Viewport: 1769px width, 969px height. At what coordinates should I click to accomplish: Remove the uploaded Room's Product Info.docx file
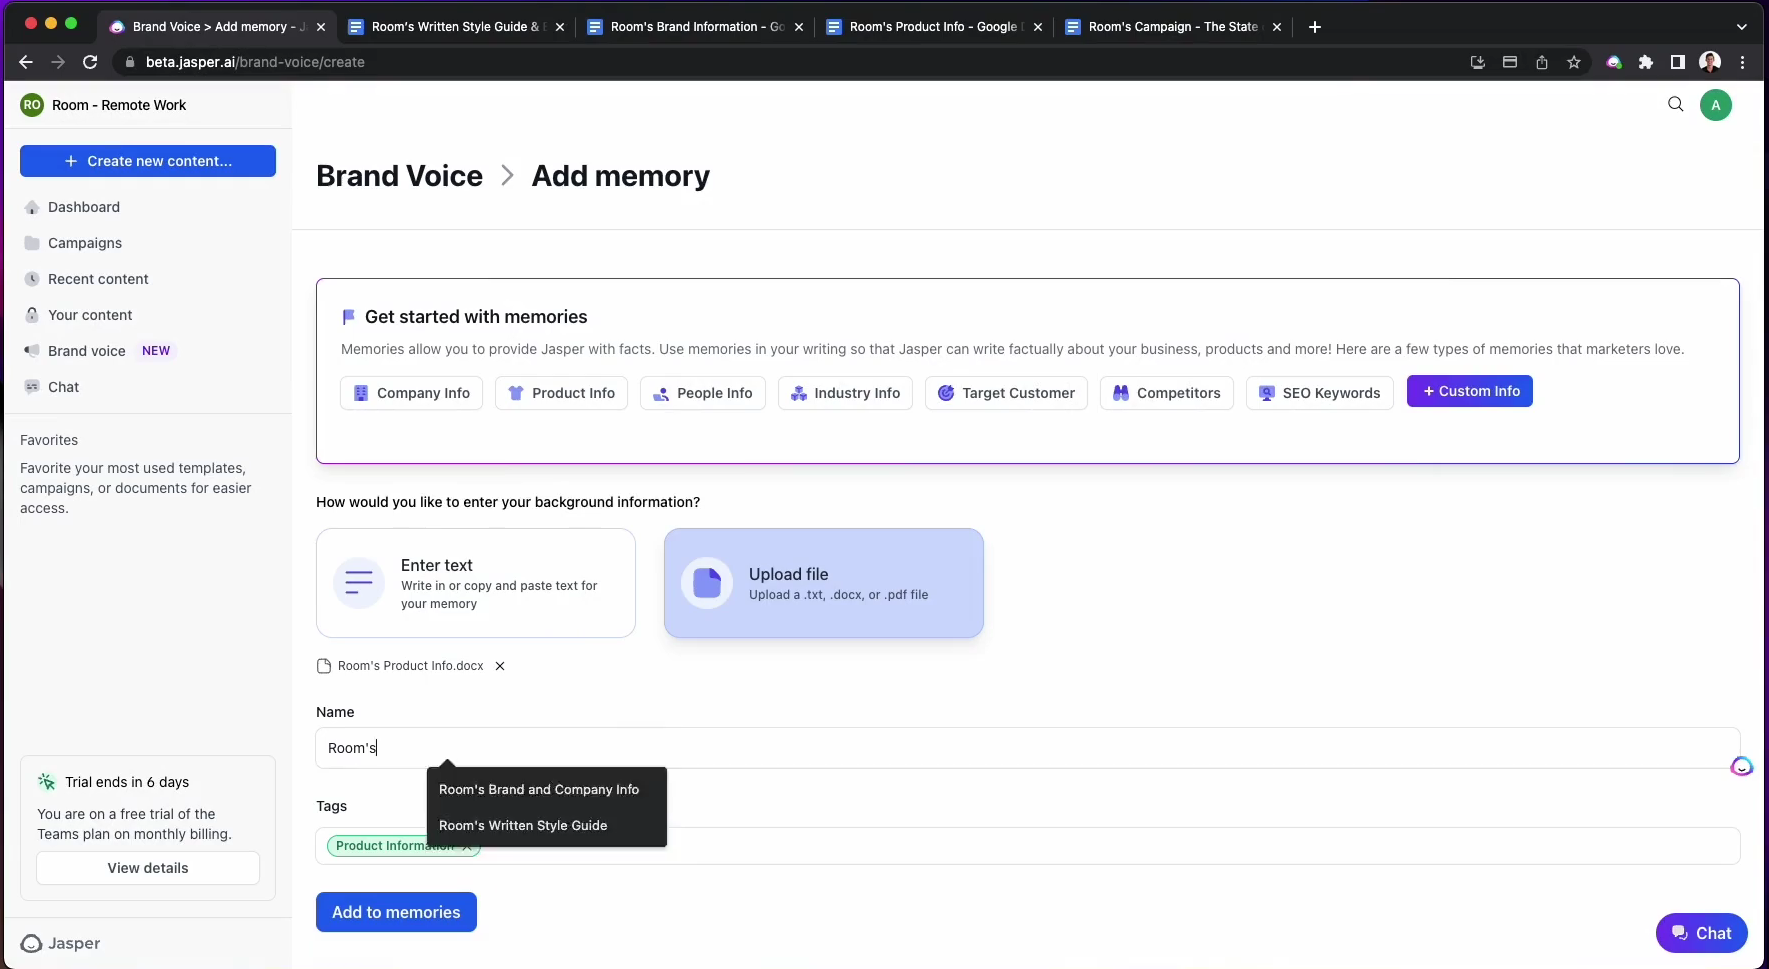500,666
